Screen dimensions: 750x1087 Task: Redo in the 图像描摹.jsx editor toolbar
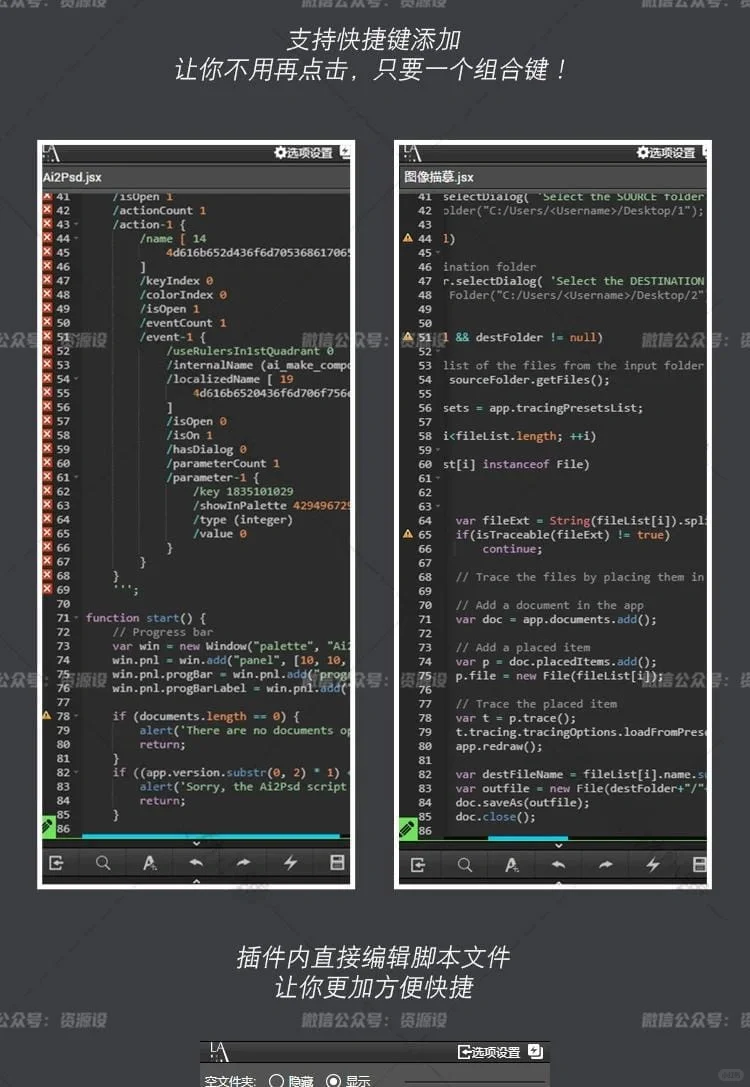pos(606,864)
